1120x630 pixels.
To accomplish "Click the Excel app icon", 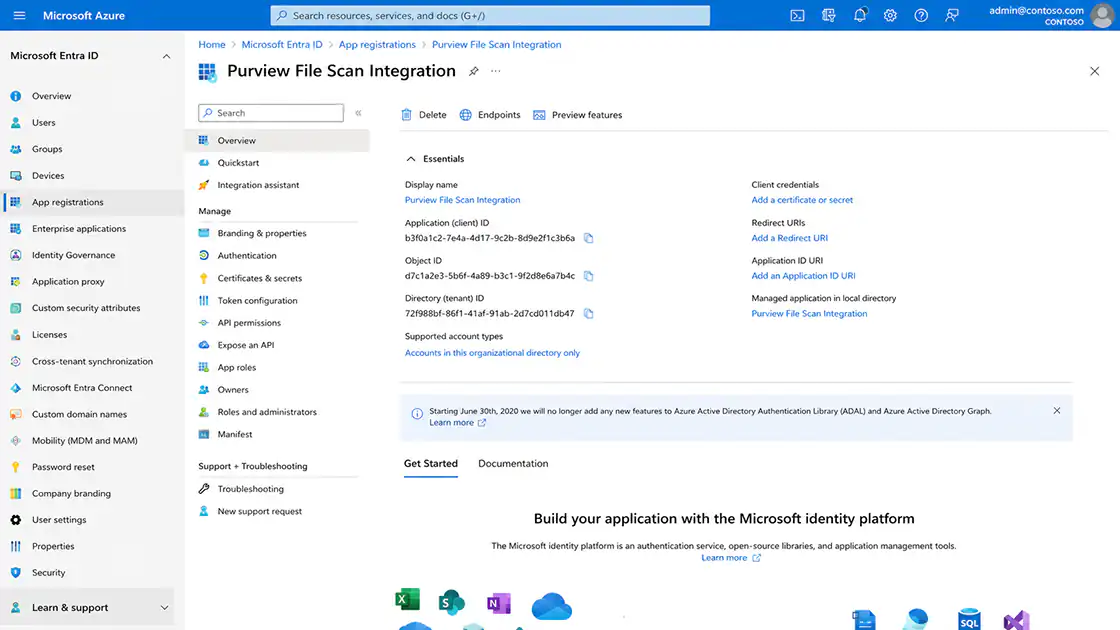I will [407, 599].
